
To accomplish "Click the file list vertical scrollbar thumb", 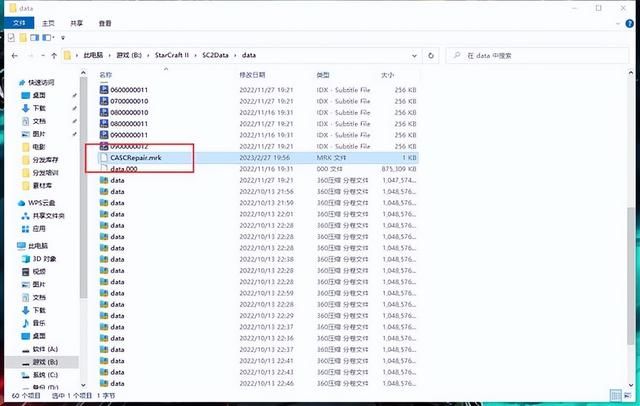I will [x=631, y=275].
